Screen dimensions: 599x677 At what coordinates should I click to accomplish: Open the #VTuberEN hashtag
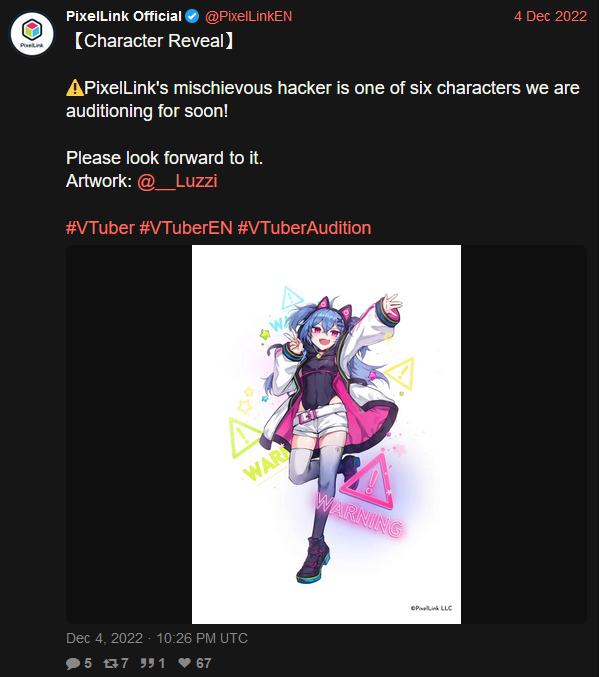coord(186,228)
